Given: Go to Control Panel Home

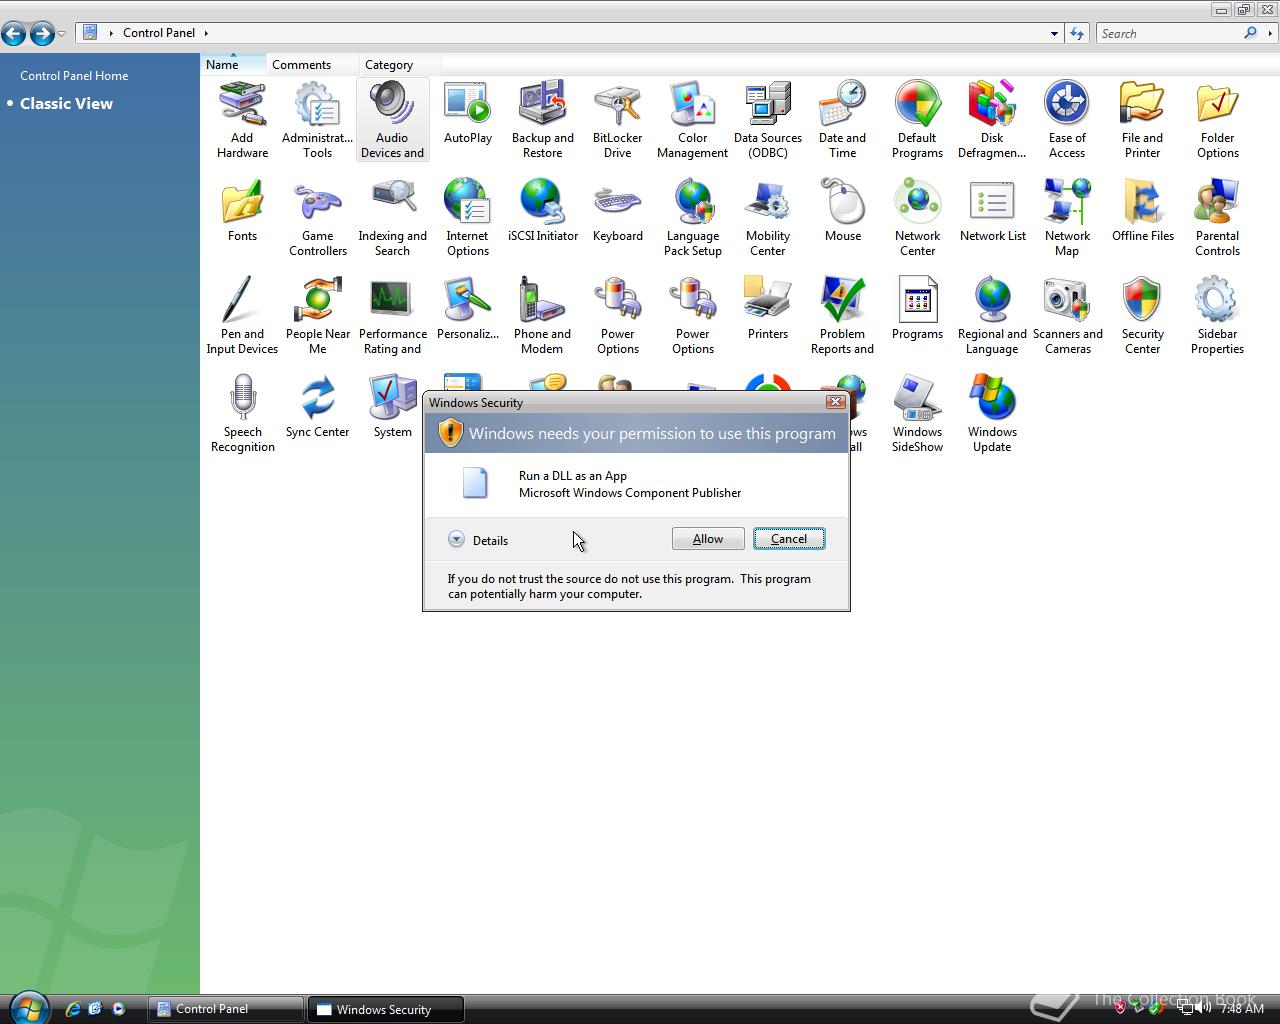Looking at the screenshot, I should [x=74, y=76].
